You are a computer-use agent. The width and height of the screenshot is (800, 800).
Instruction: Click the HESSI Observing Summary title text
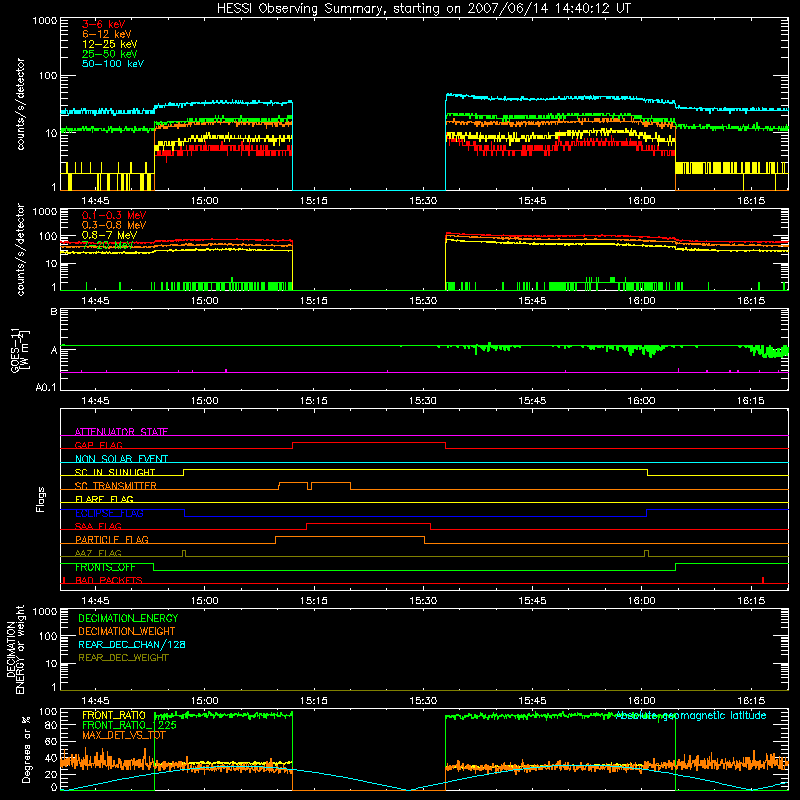click(424, 8)
